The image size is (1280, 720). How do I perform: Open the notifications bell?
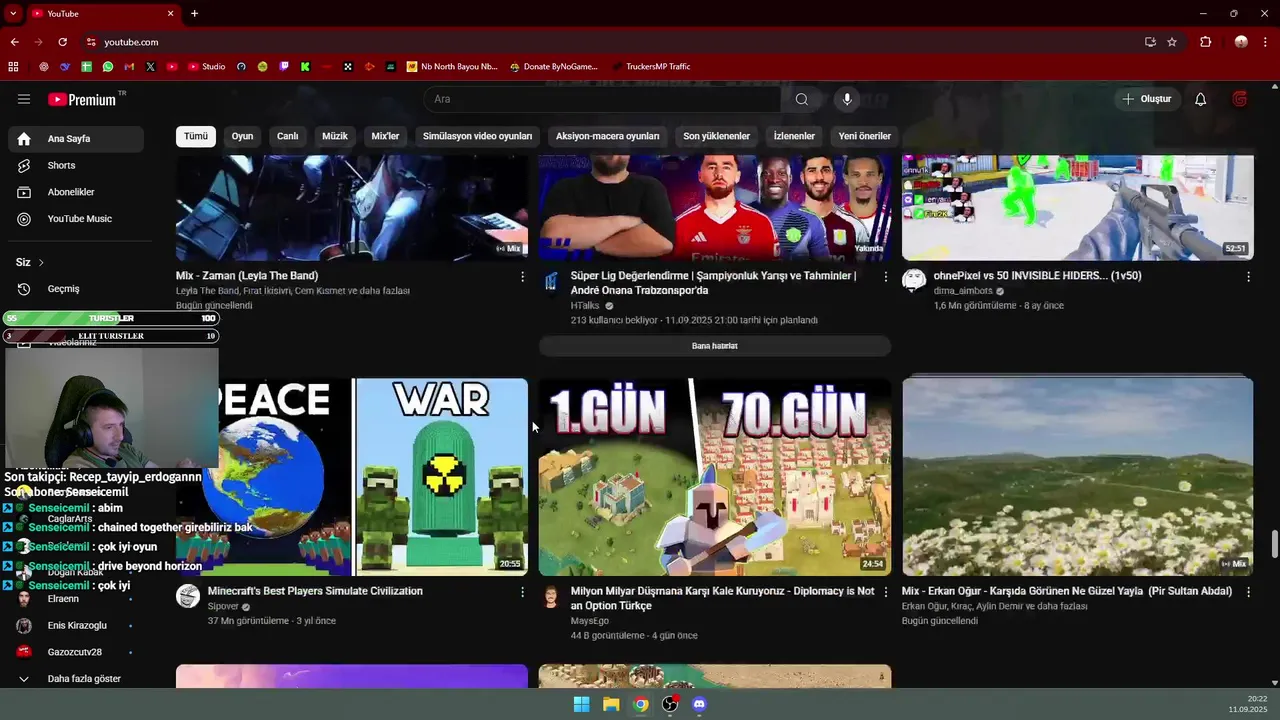click(1200, 99)
